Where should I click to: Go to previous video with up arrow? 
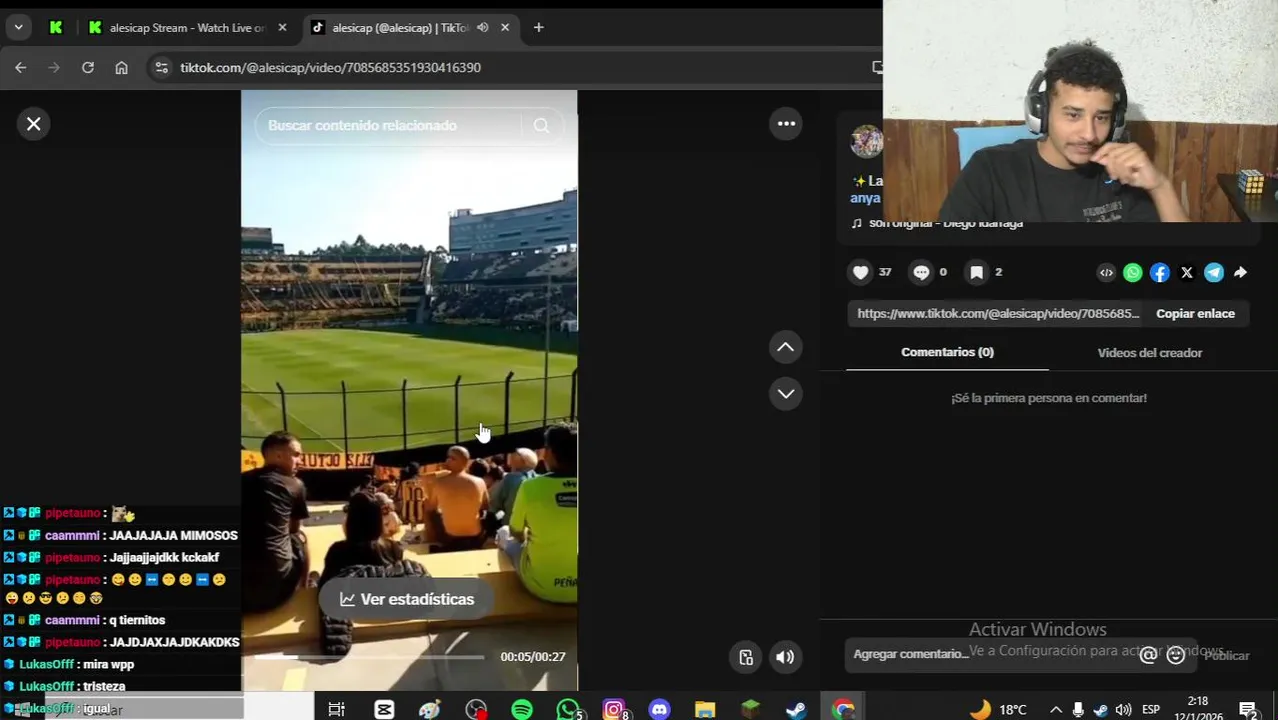click(786, 347)
